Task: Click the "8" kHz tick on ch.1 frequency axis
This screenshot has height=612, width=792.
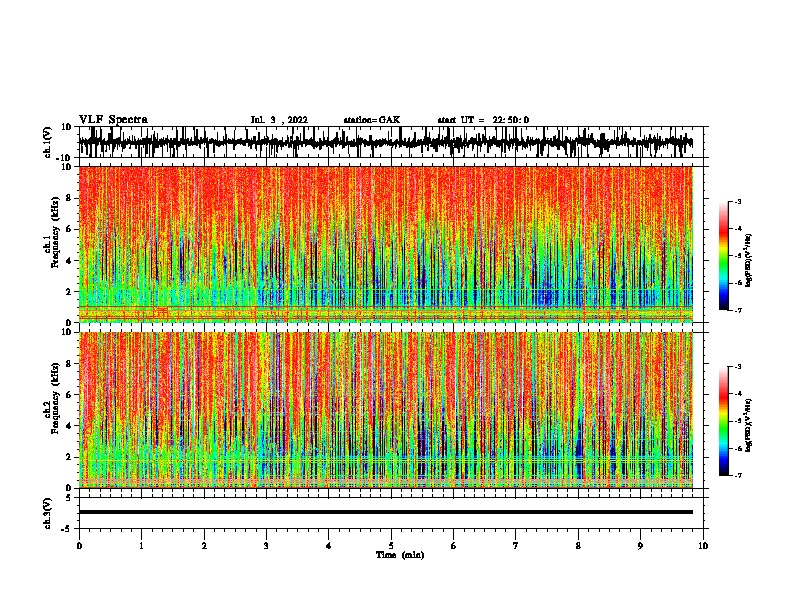Action: [69, 198]
